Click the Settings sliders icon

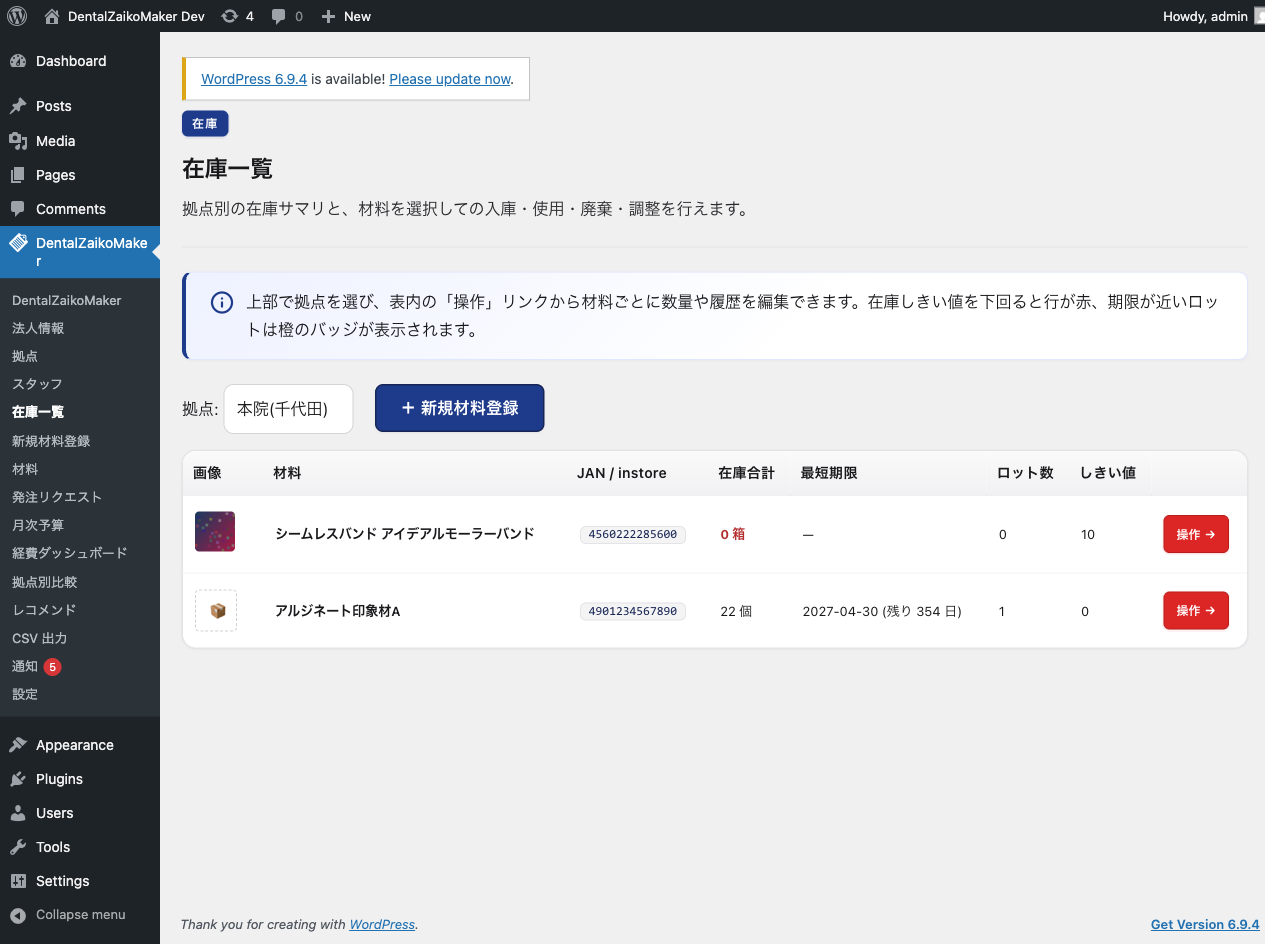18,881
